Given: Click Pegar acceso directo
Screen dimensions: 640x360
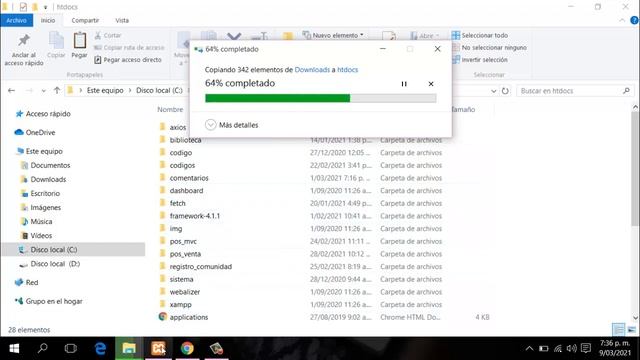Looking at the screenshot, I should click(128, 60).
